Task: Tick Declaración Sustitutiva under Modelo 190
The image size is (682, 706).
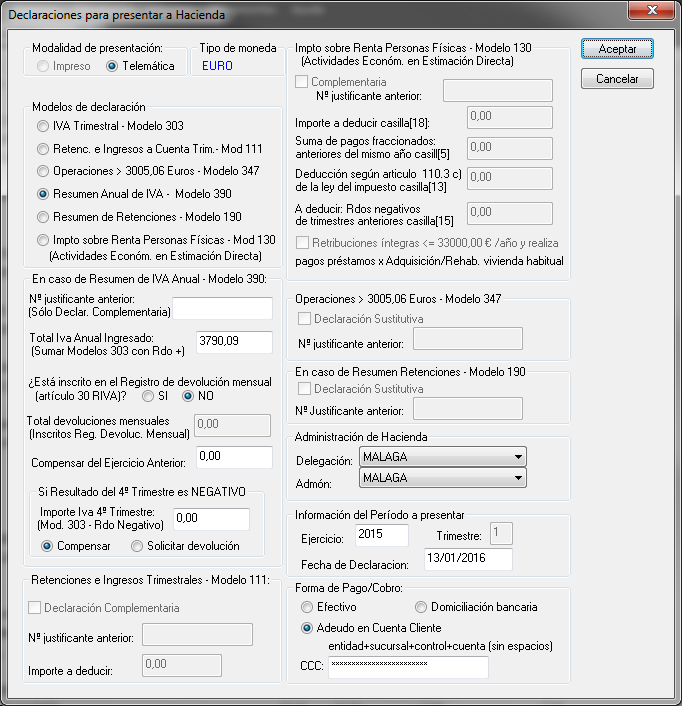Action: click(361, 389)
